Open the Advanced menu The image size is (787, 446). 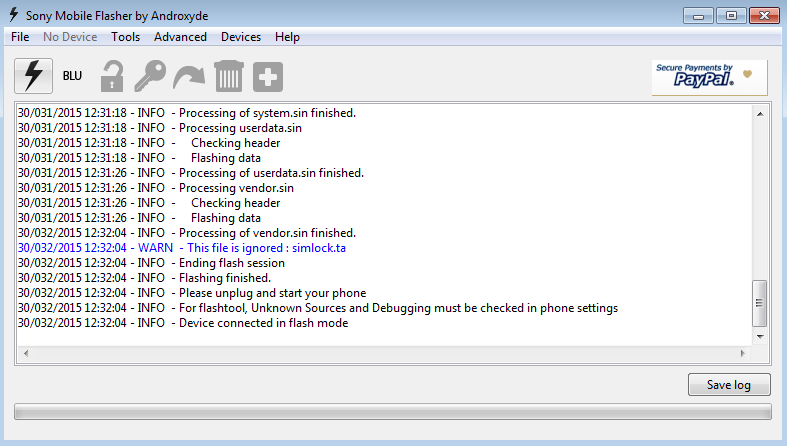(180, 37)
